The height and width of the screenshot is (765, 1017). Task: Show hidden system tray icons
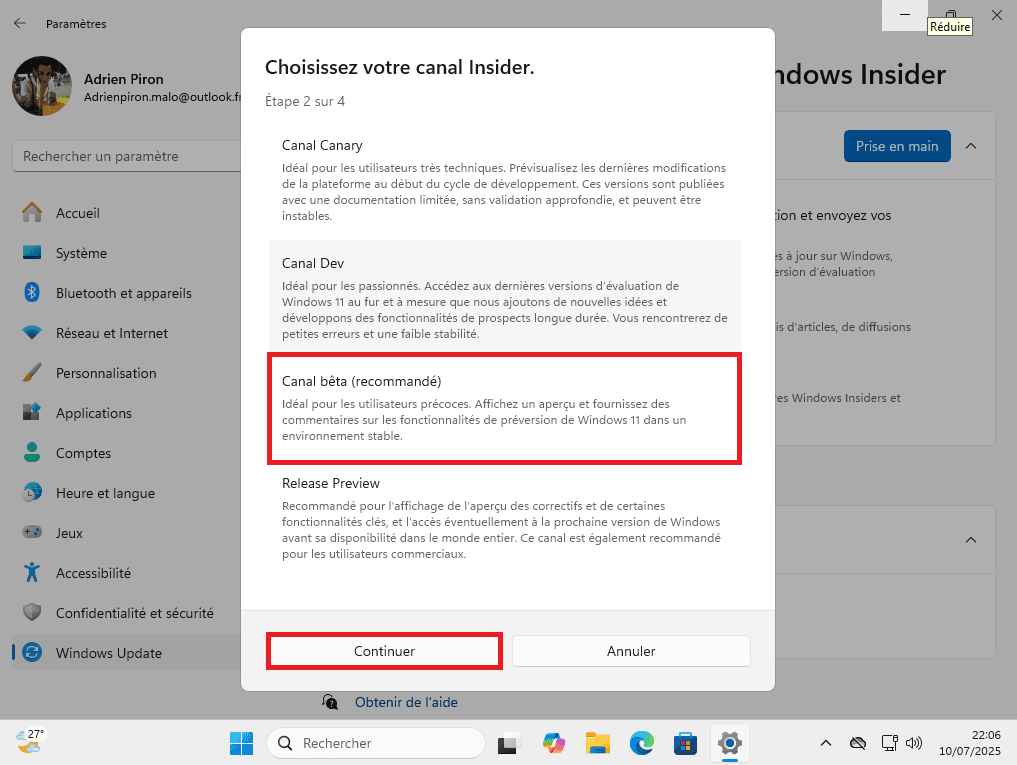pos(826,743)
